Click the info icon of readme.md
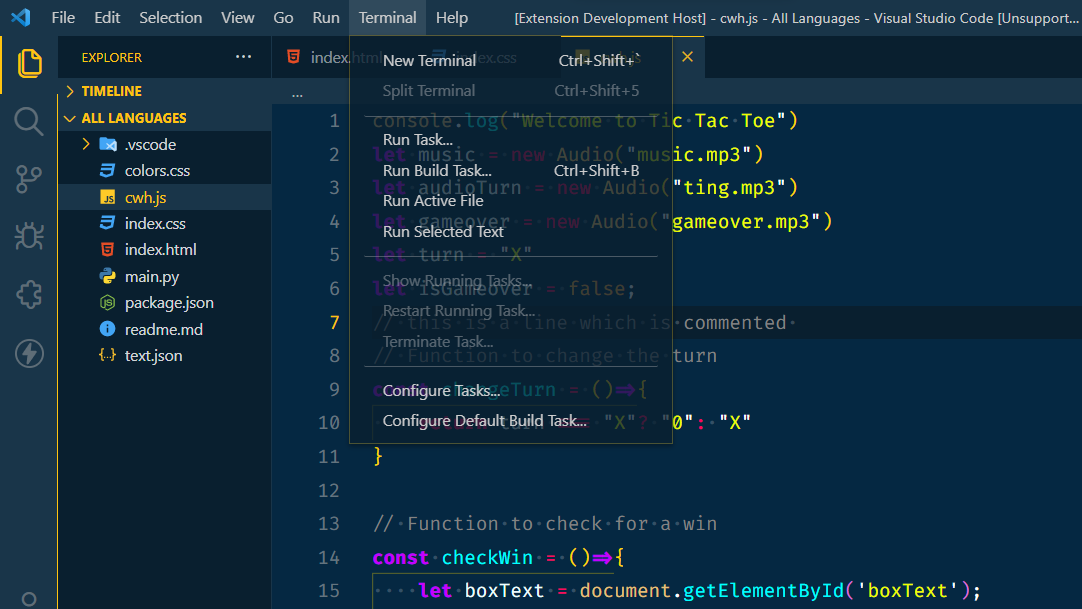 point(108,328)
